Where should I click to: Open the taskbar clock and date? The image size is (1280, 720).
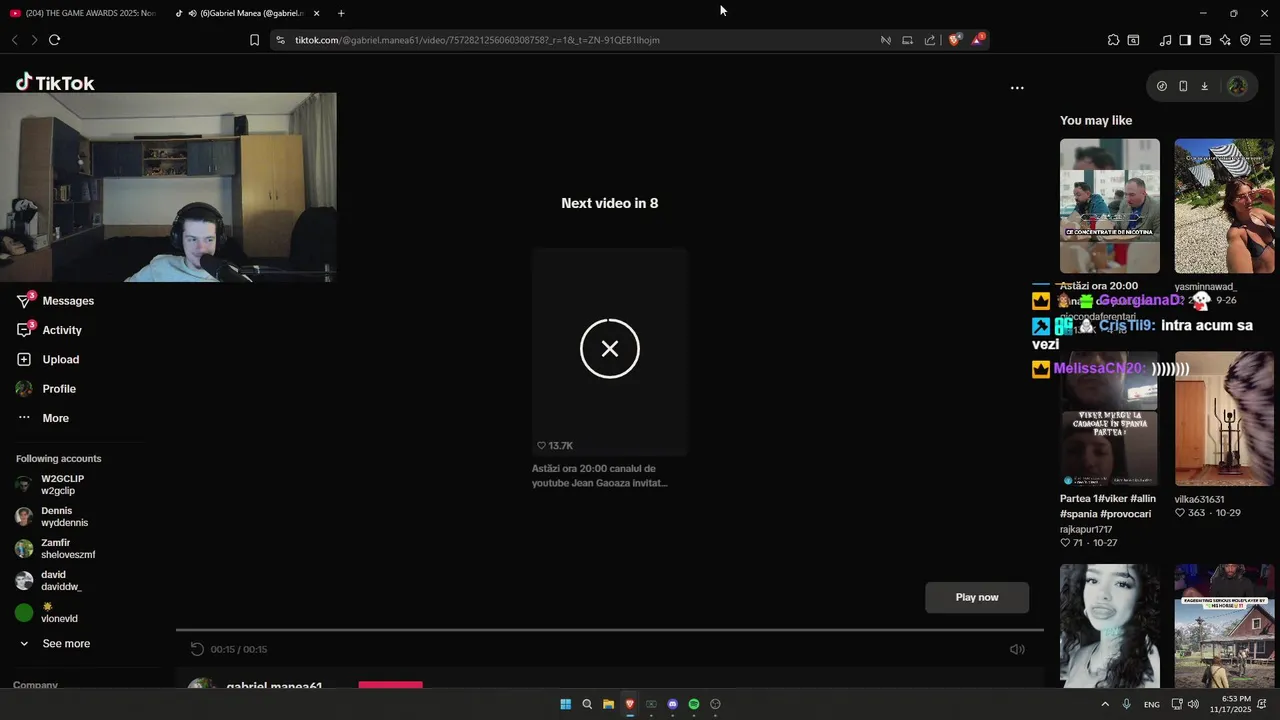point(1230,704)
